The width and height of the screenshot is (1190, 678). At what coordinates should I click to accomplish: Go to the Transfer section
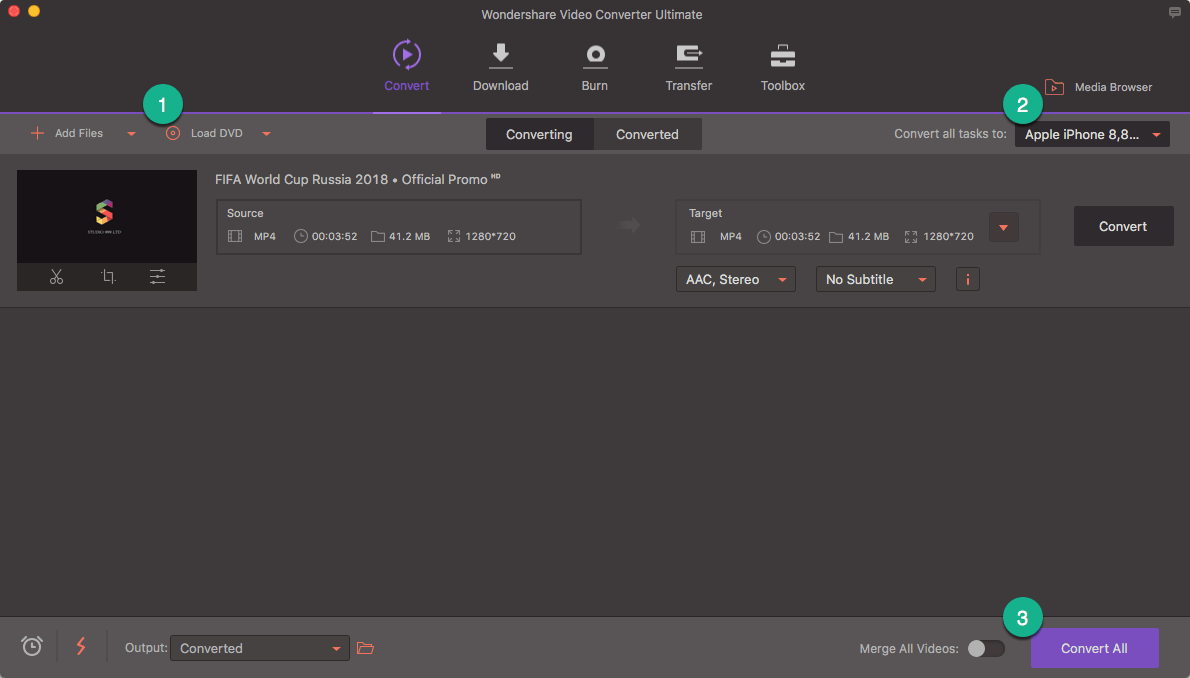tap(688, 66)
